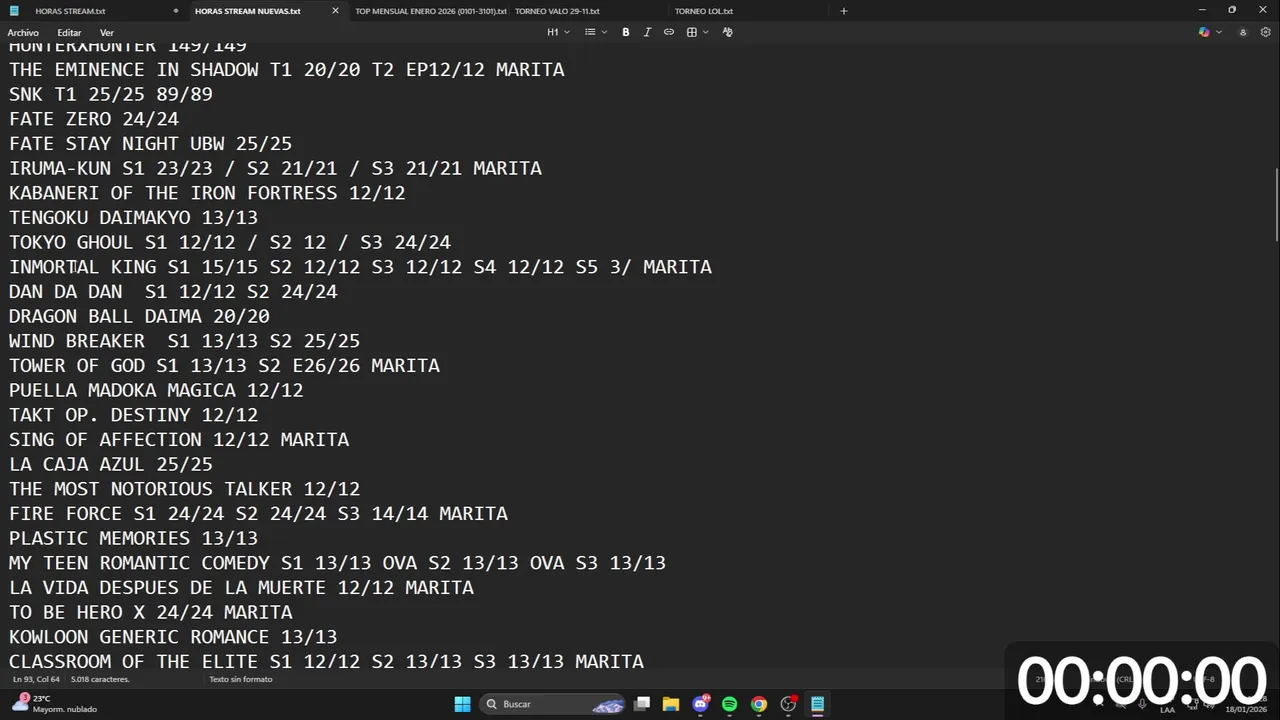The image size is (1280, 720).
Task: Open the account profile icon
Action: [1243, 32]
